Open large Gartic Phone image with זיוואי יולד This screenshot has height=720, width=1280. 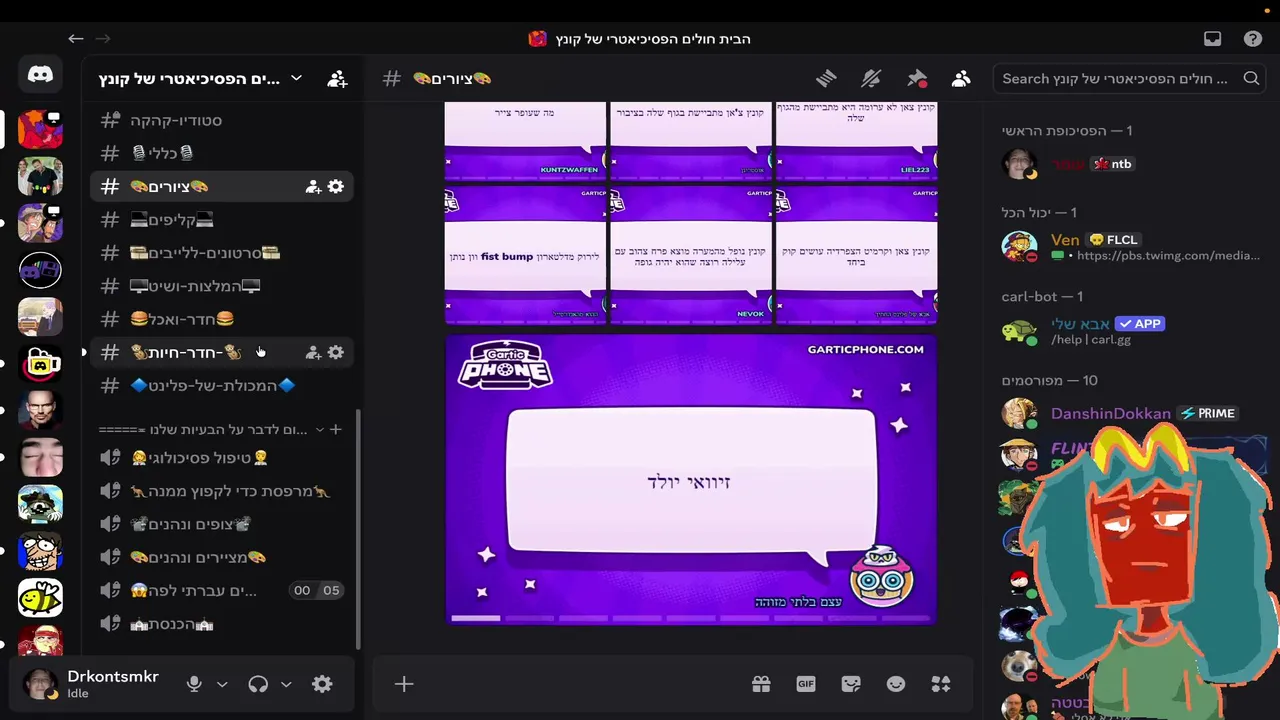click(691, 480)
